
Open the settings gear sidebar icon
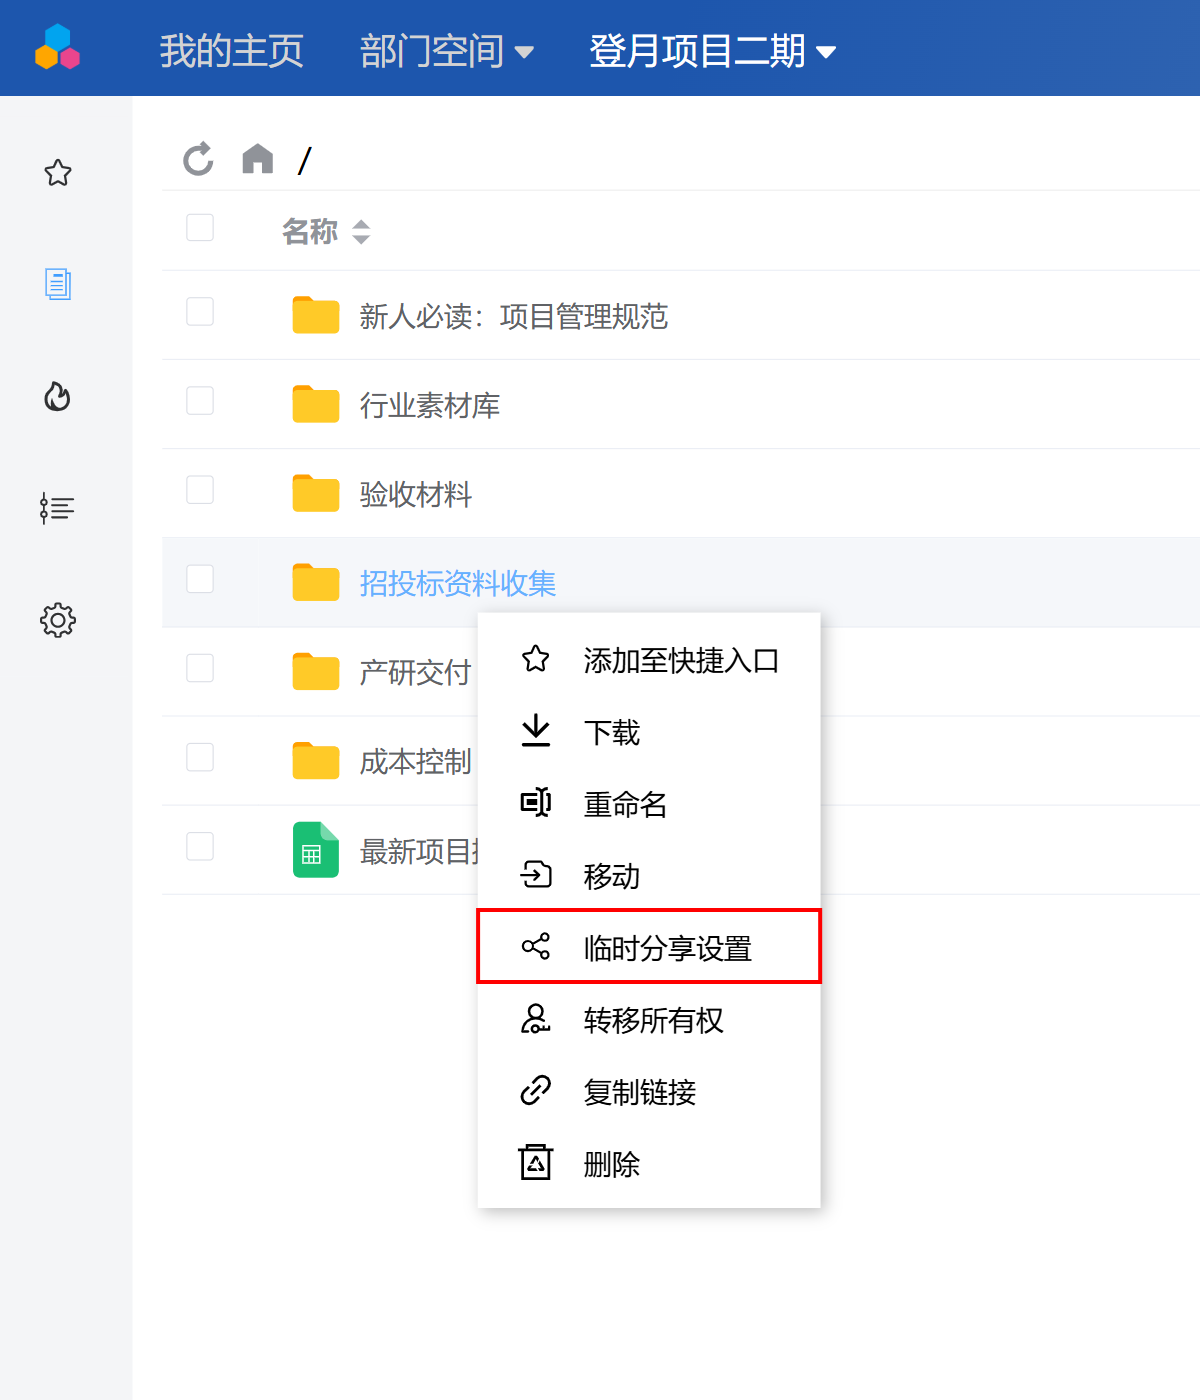[58, 620]
